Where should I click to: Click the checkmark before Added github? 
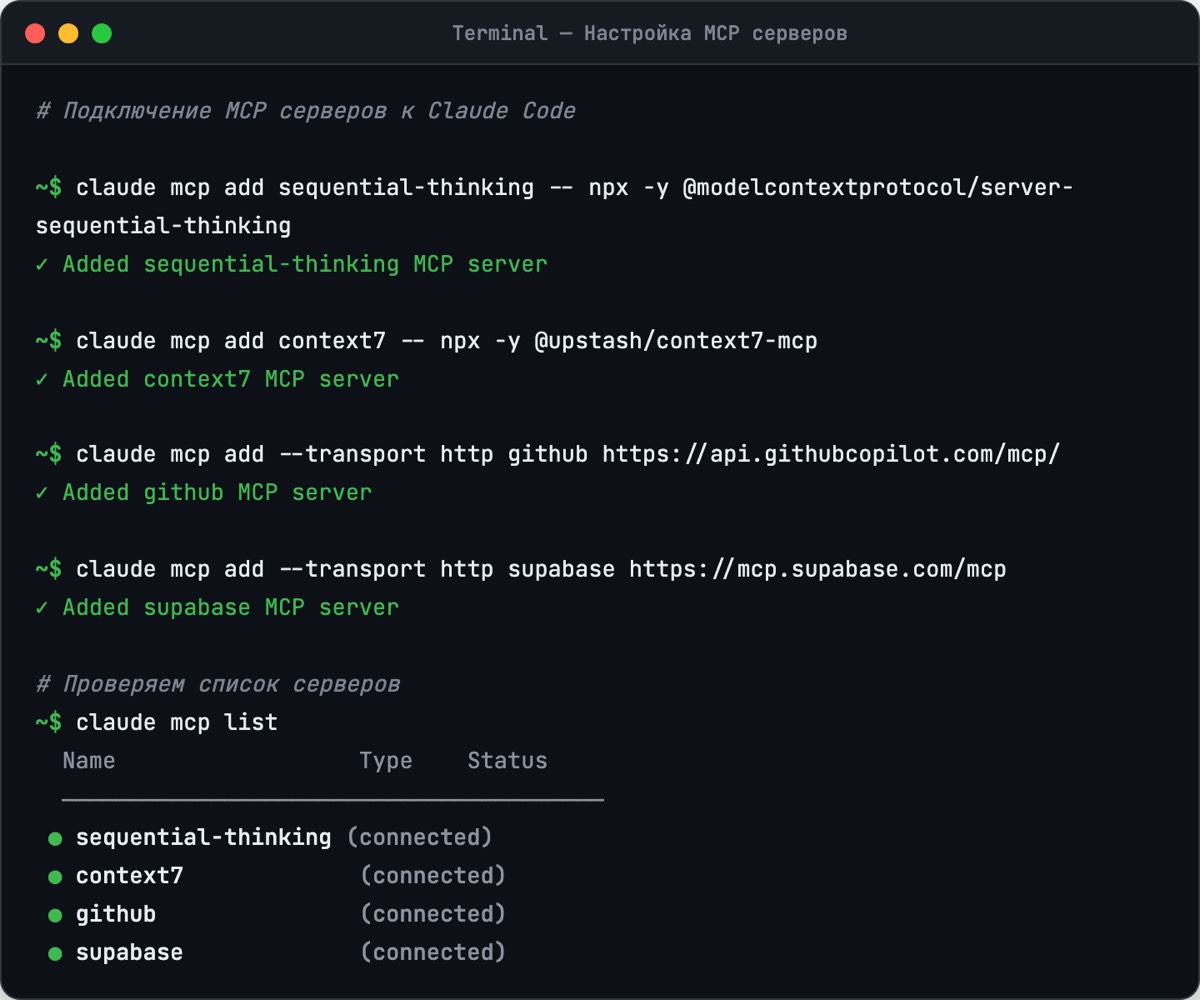tap(42, 493)
